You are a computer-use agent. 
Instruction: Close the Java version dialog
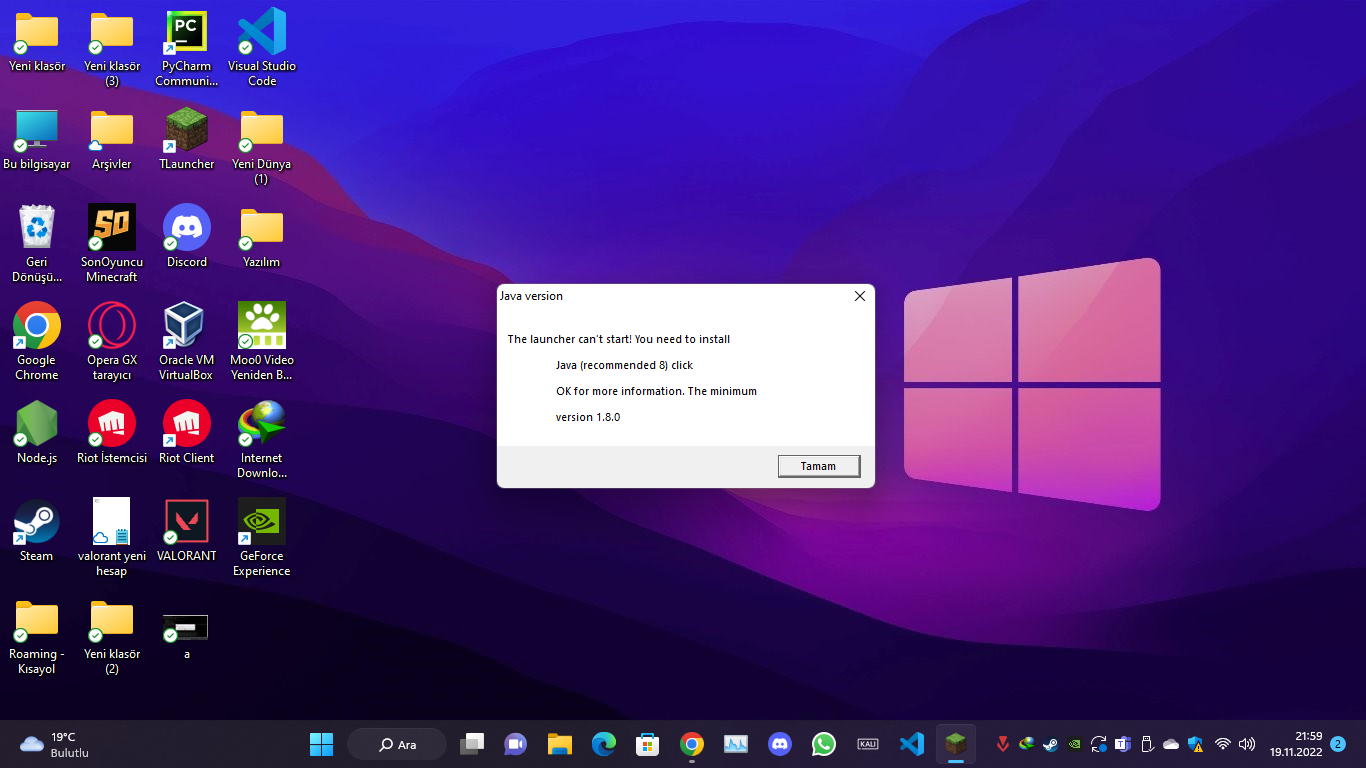pos(859,296)
